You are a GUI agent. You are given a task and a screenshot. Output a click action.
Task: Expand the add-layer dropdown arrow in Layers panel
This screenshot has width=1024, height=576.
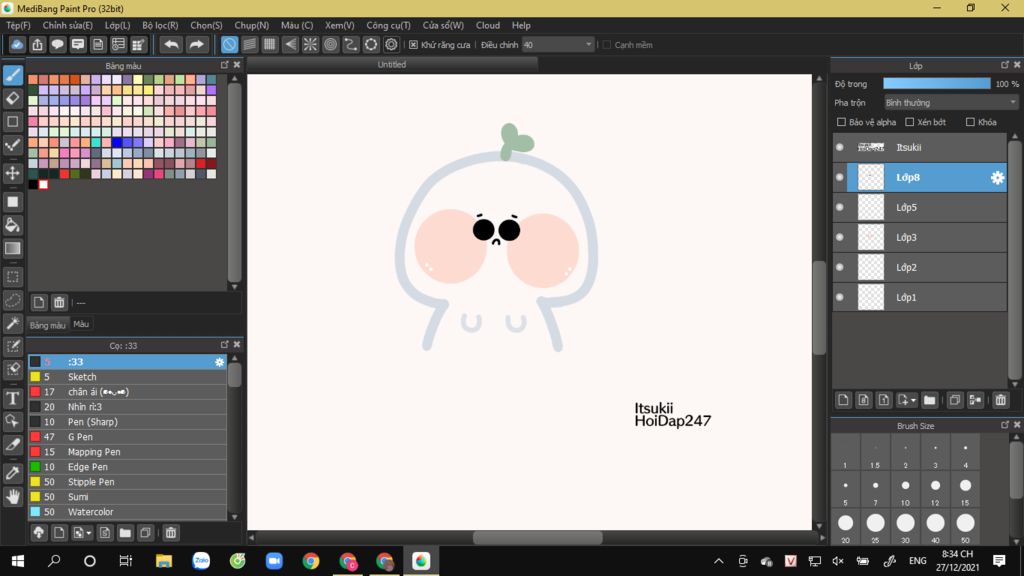(x=913, y=400)
